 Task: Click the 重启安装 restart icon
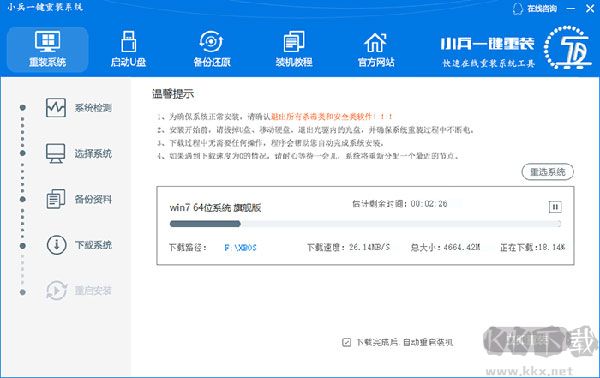(56, 290)
